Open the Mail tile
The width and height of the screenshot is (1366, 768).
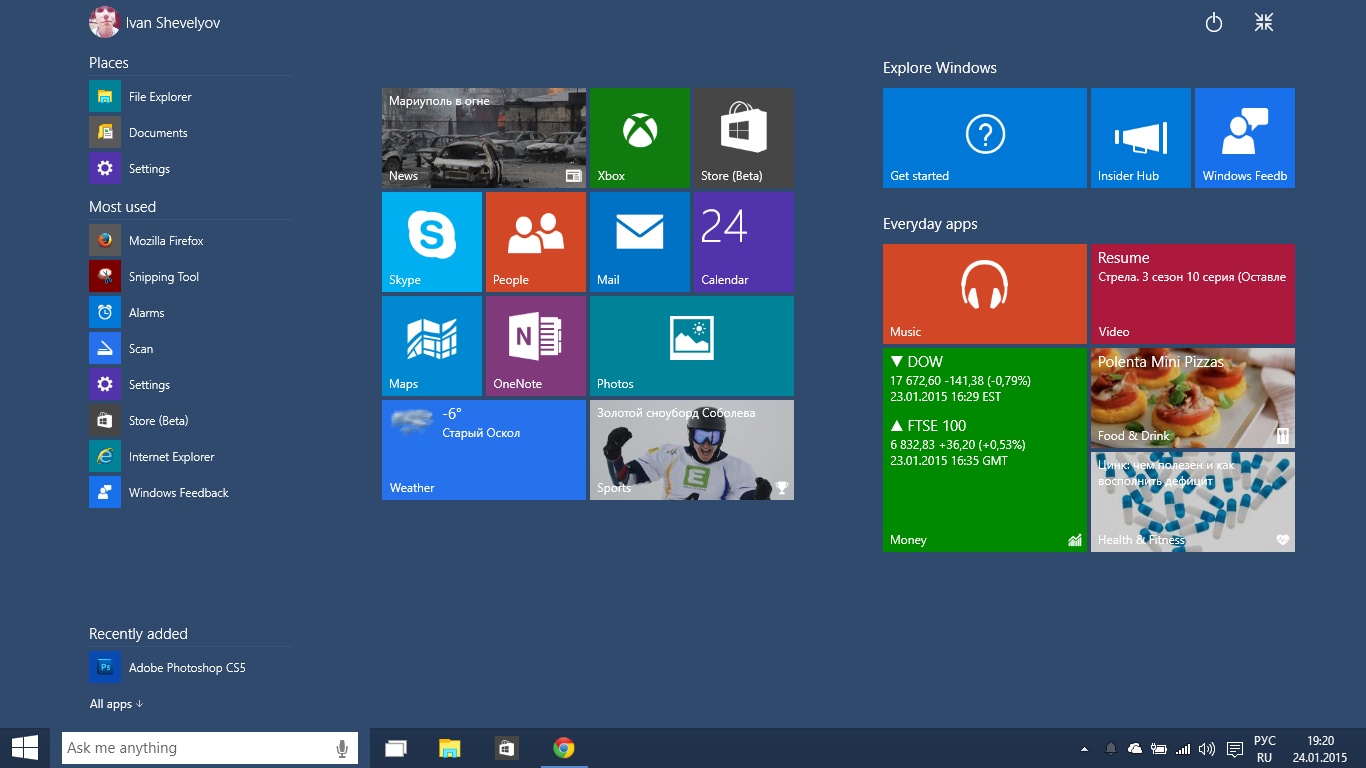coord(640,242)
